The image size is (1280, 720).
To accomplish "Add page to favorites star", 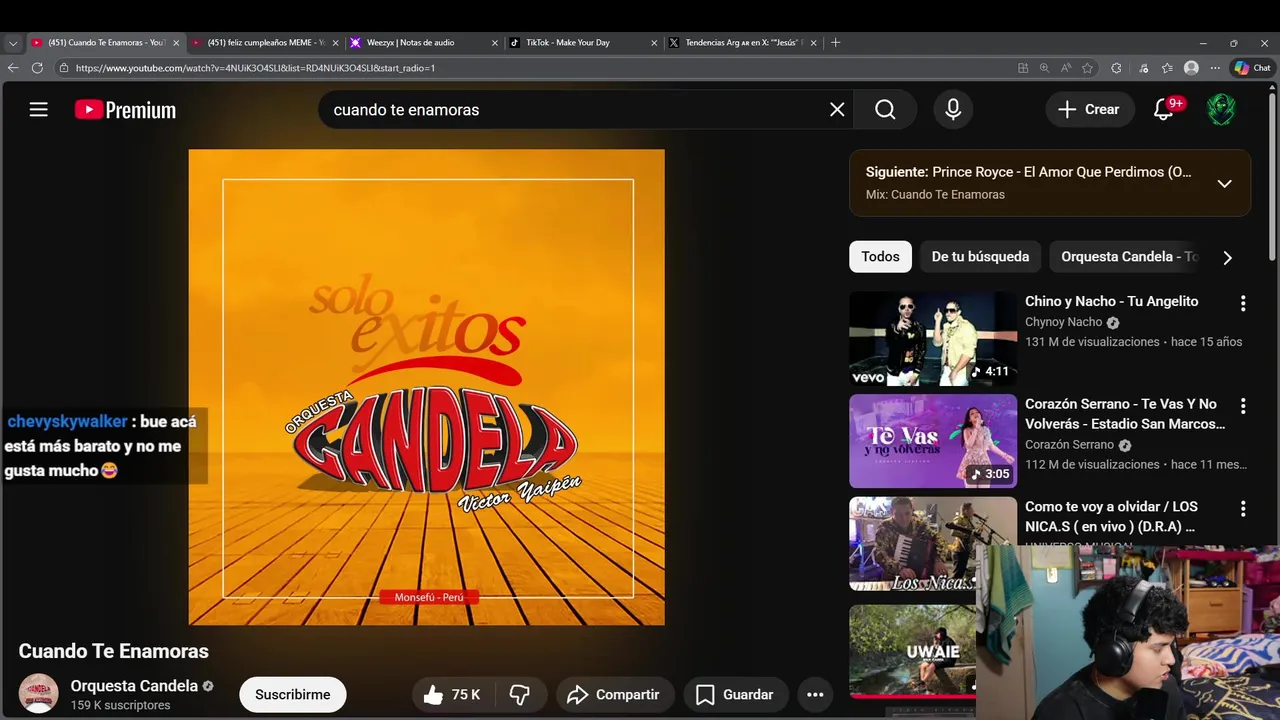I will click(1087, 68).
